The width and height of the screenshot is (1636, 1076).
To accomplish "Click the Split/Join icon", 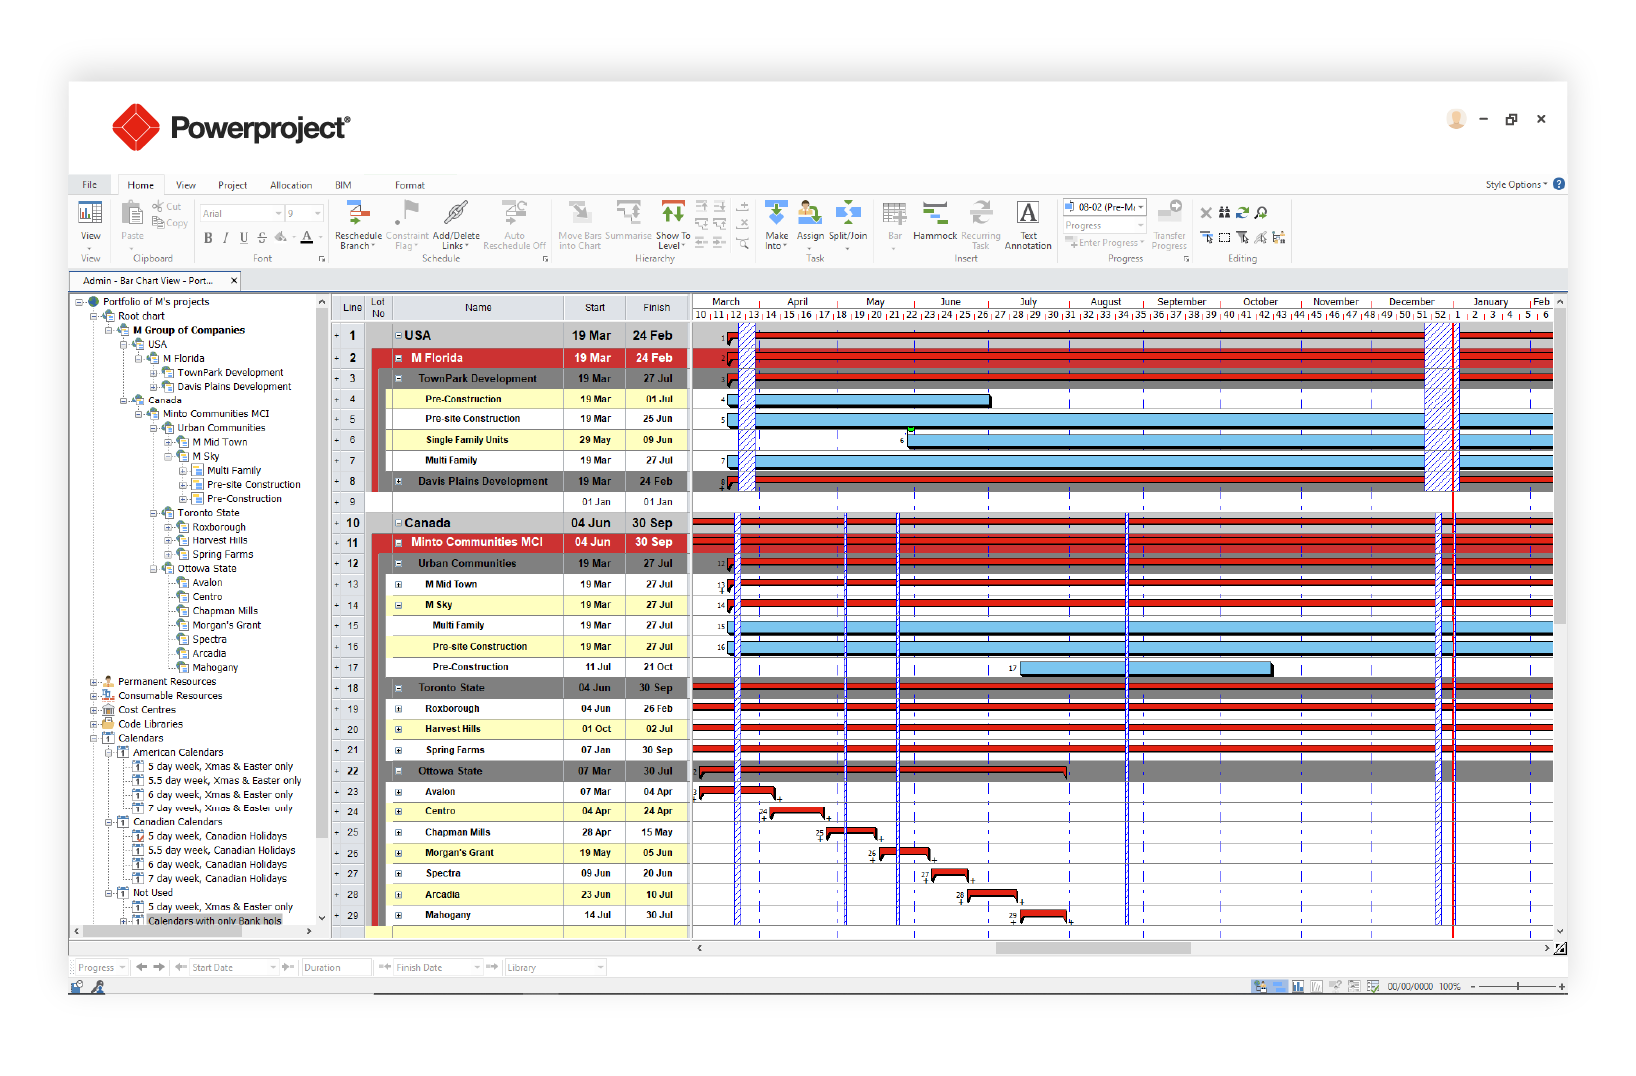I will [x=848, y=212].
